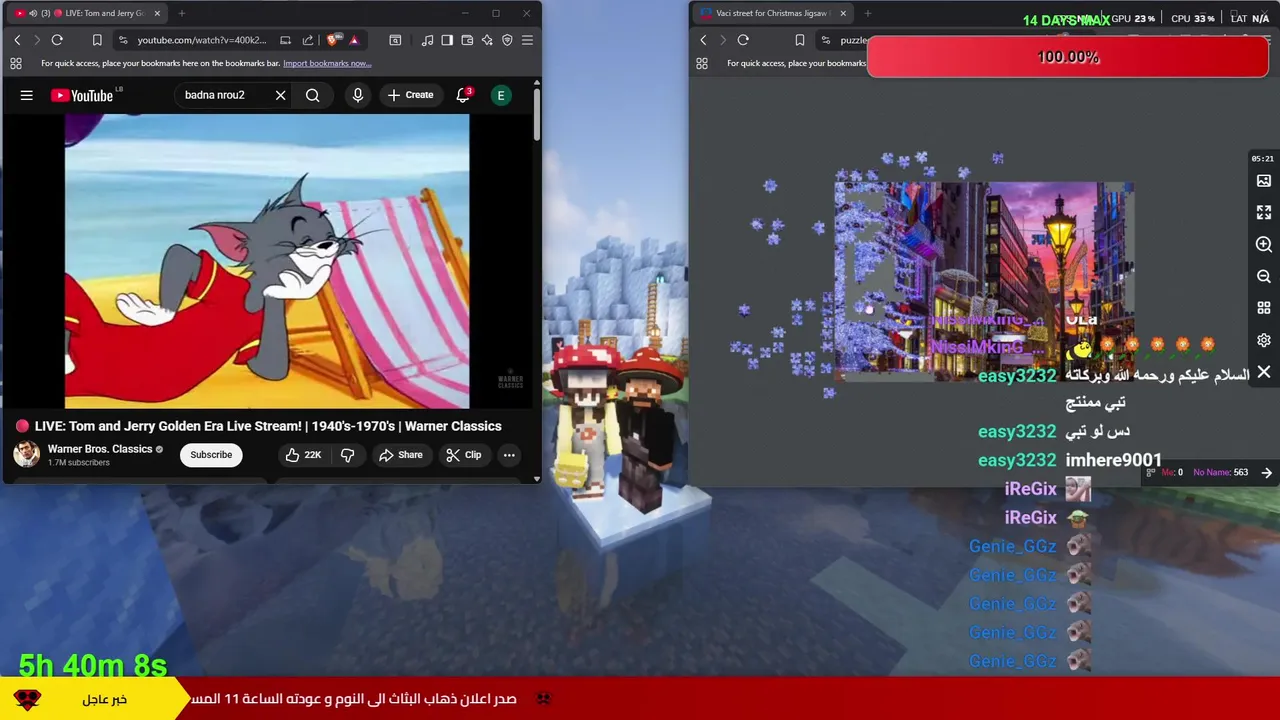Select the LIVE: Tom and Jerry tab
The image size is (1280, 720).
tap(87, 13)
